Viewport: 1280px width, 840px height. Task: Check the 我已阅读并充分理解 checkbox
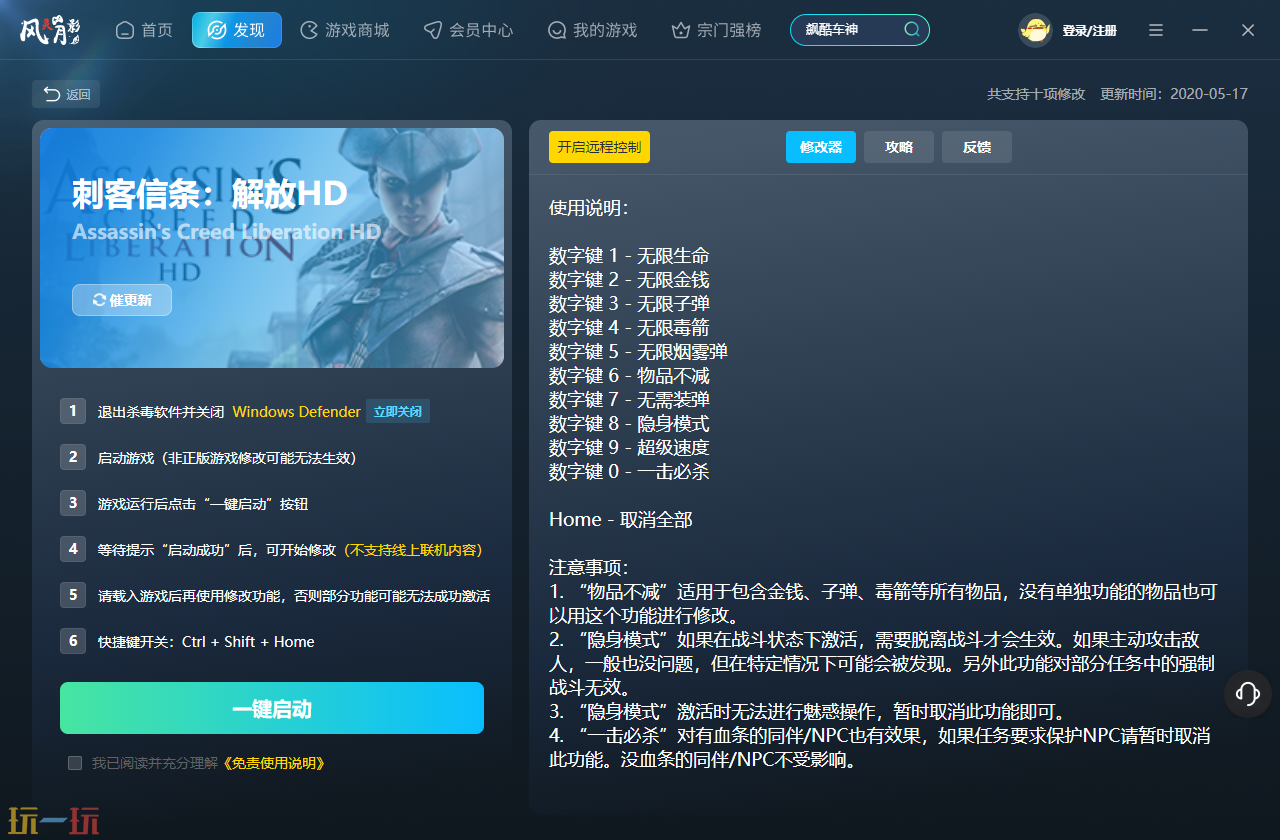[75, 763]
